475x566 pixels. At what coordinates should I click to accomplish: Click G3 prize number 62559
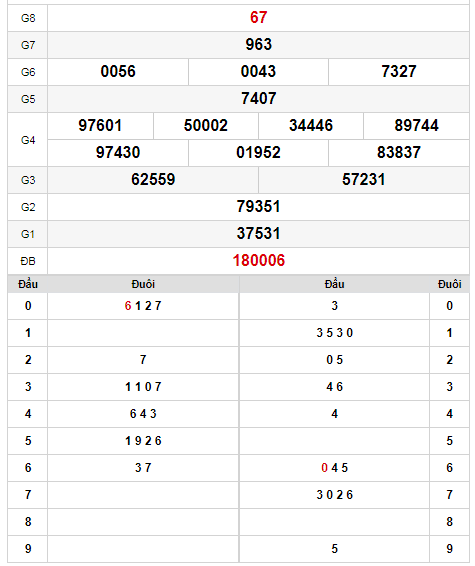point(153,179)
